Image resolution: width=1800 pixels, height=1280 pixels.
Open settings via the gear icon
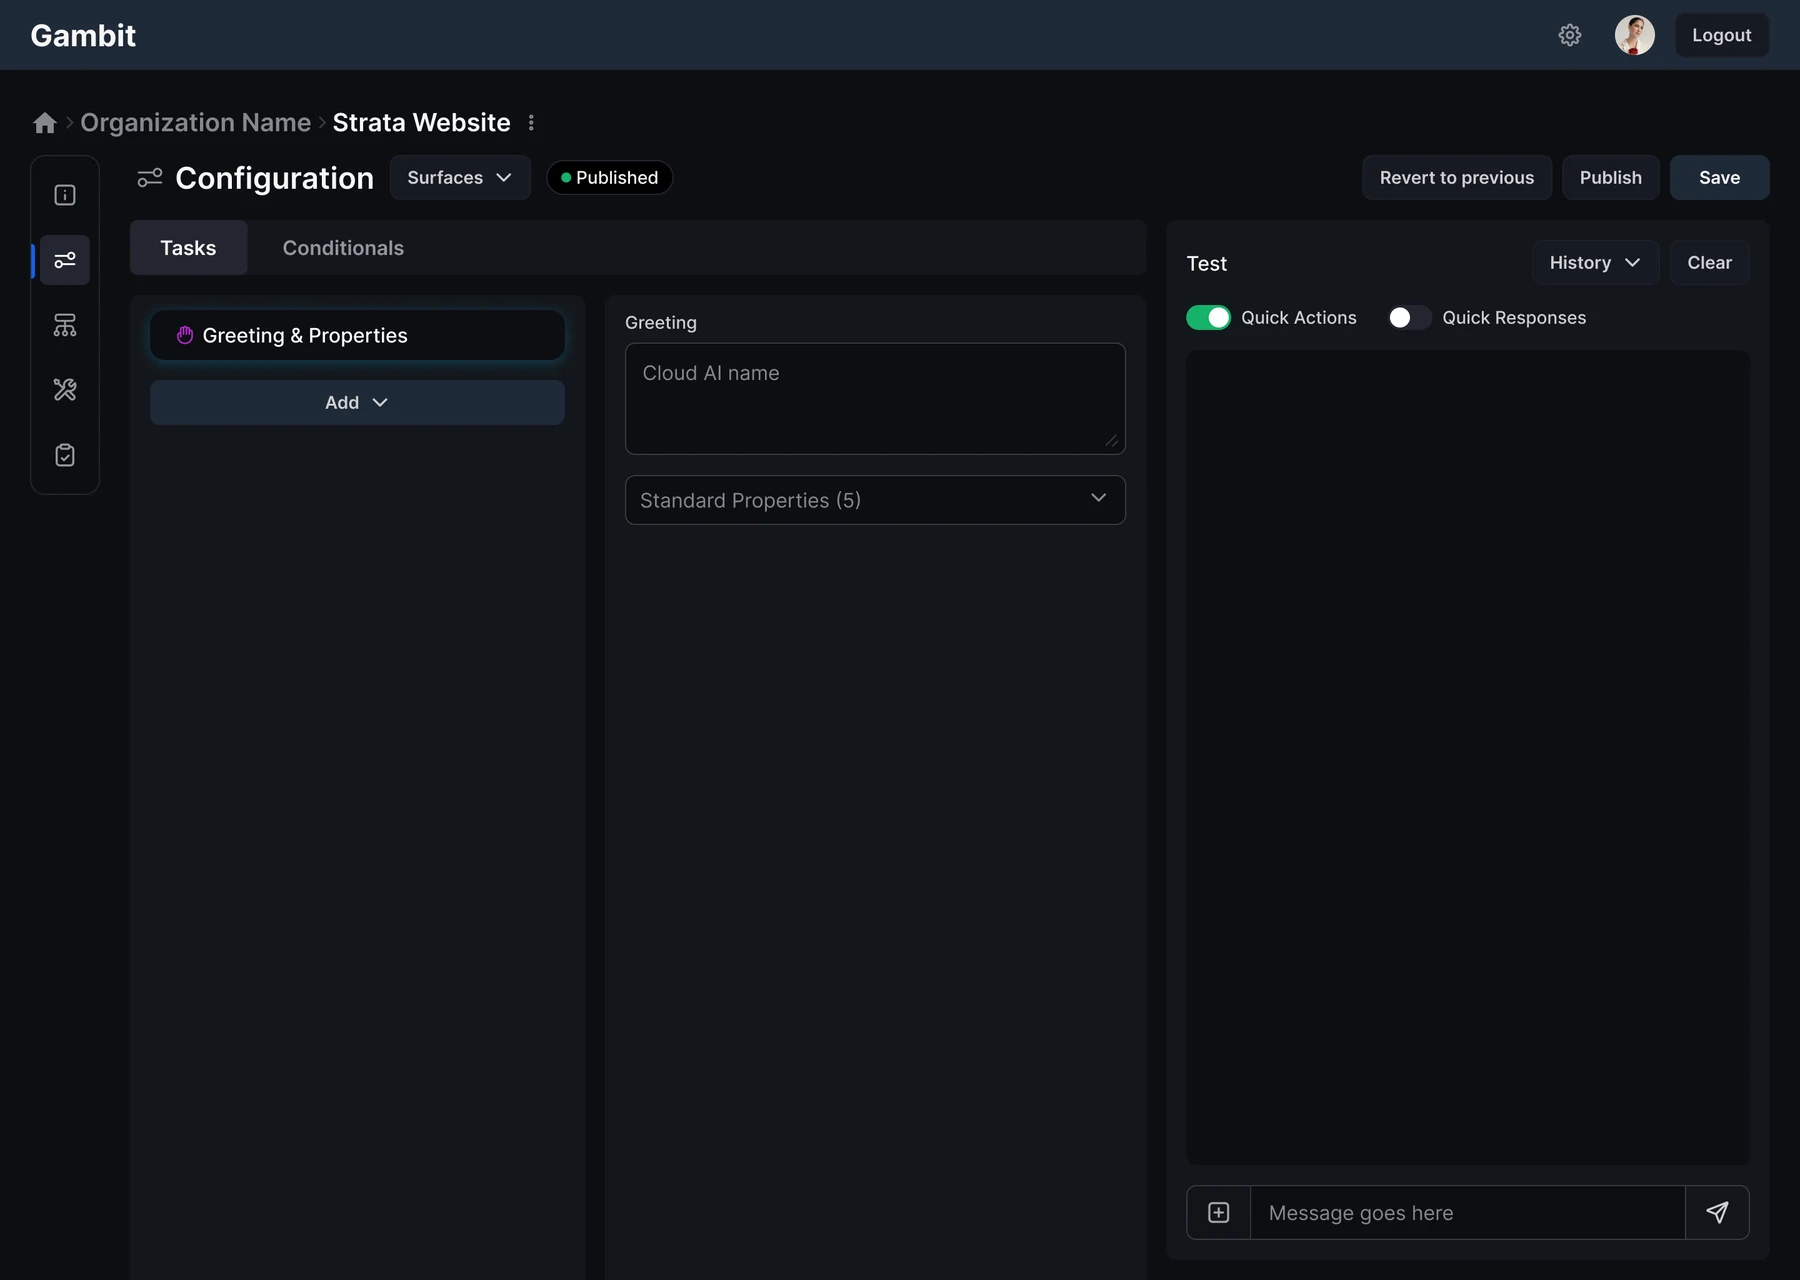coord(1570,35)
